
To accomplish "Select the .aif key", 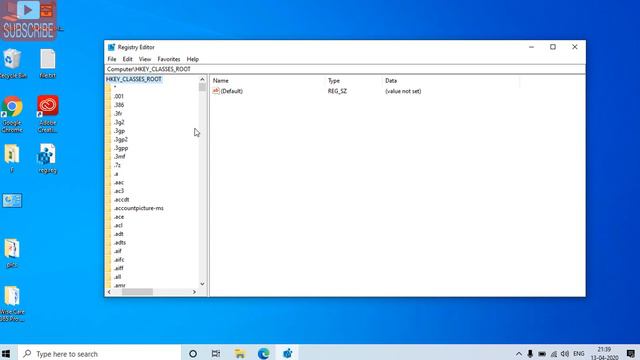I will [118, 251].
